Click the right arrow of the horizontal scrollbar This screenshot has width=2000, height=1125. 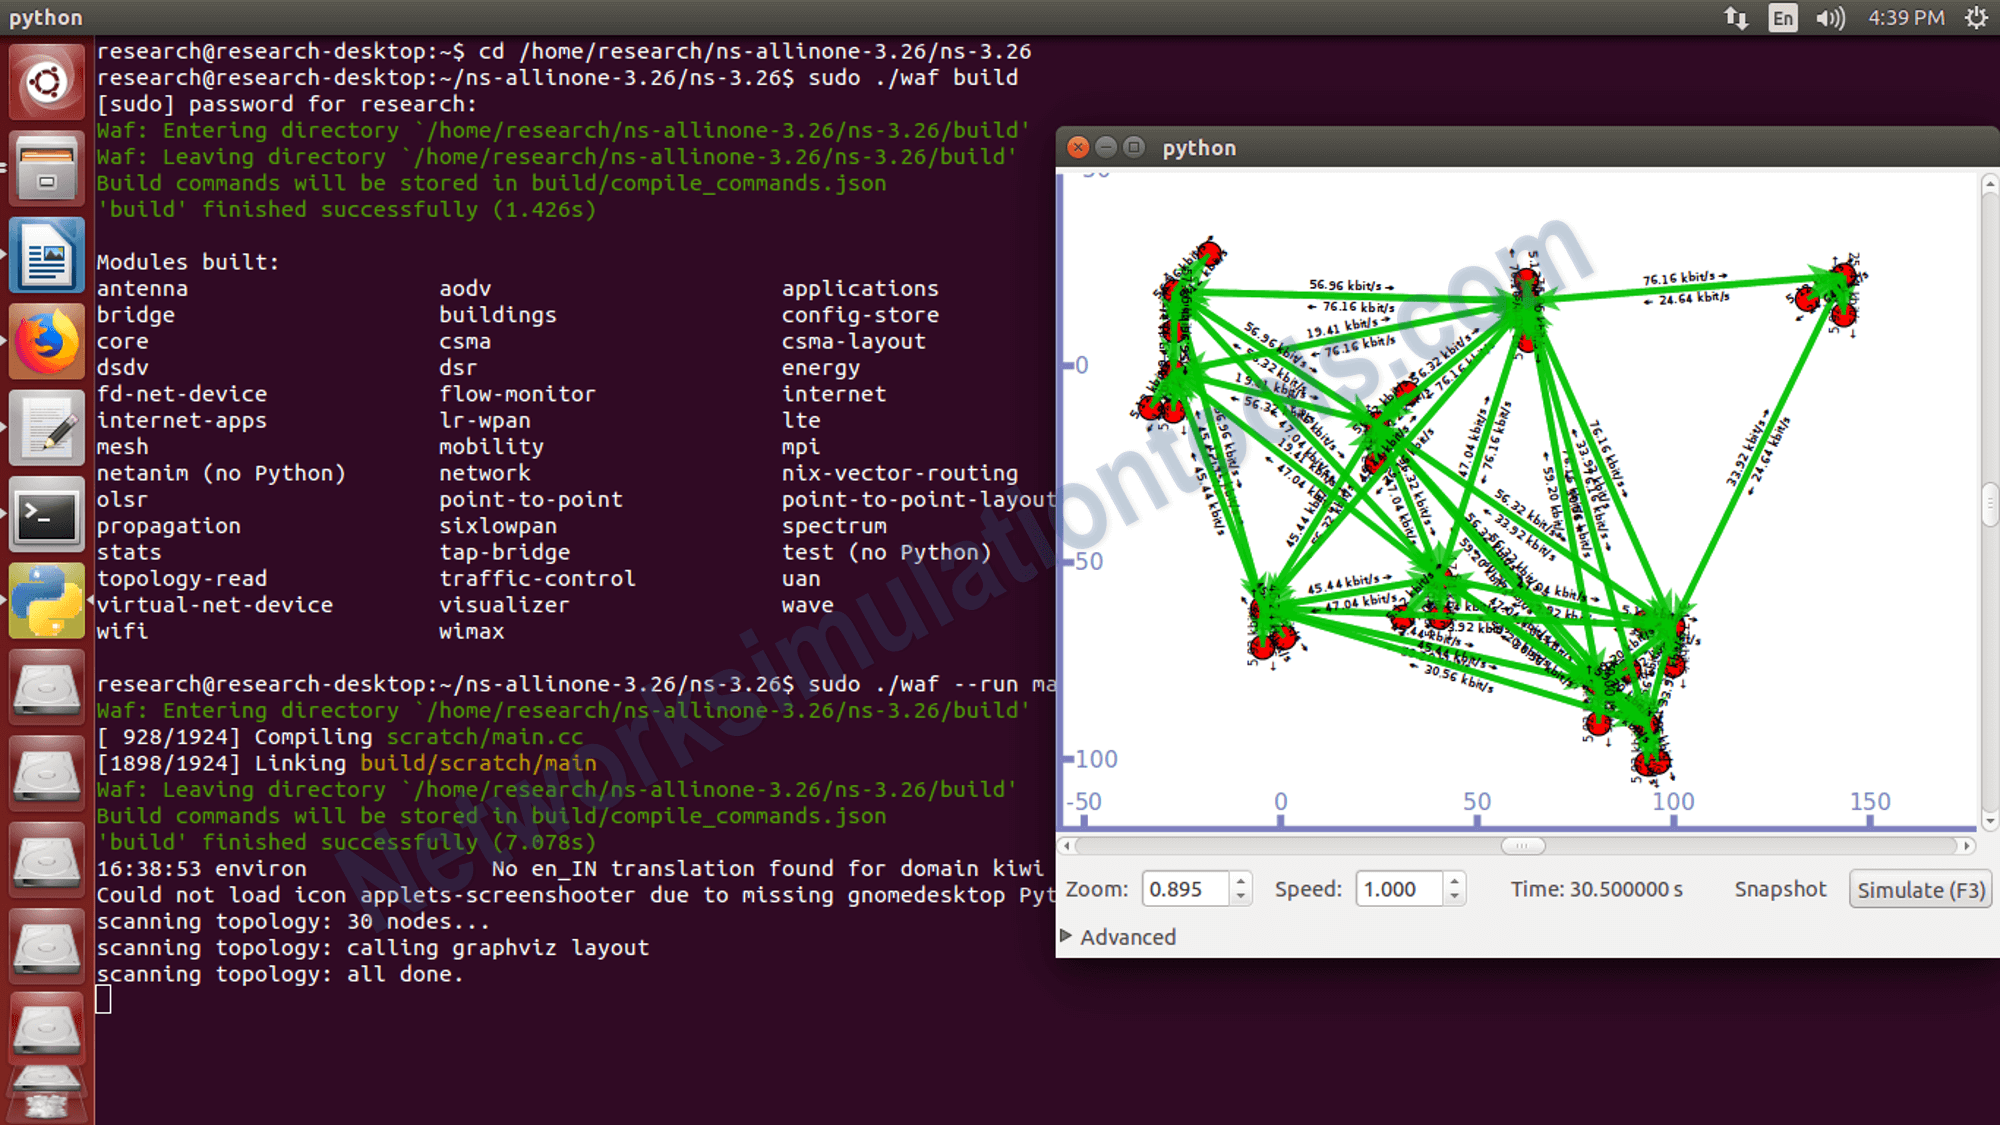(x=1967, y=846)
